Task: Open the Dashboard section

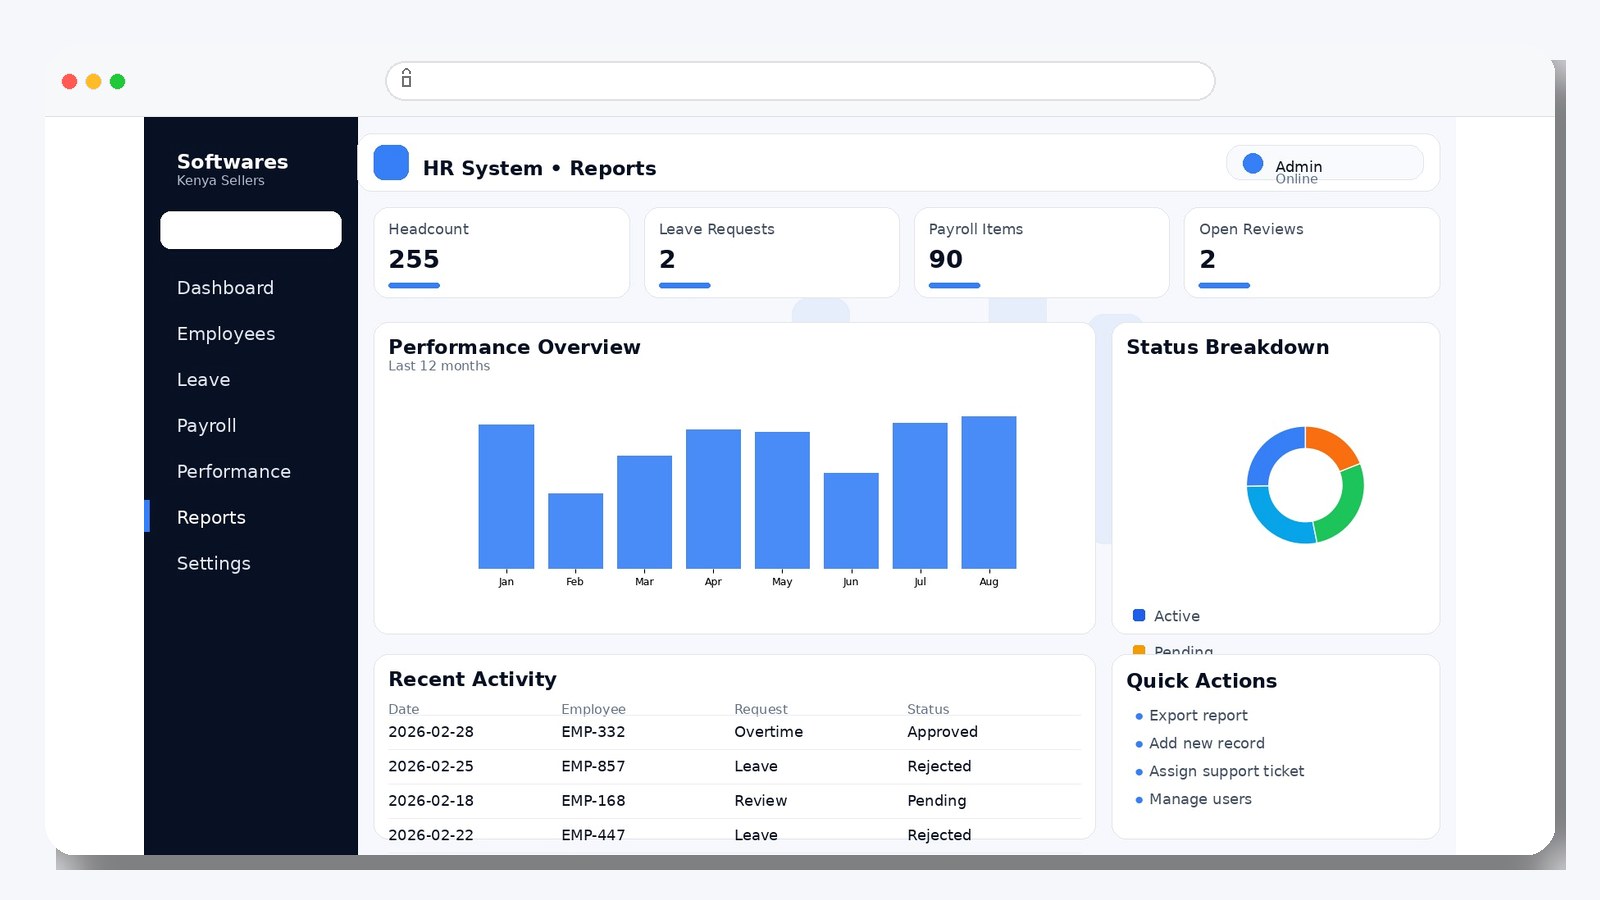Action: tap(225, 287)
